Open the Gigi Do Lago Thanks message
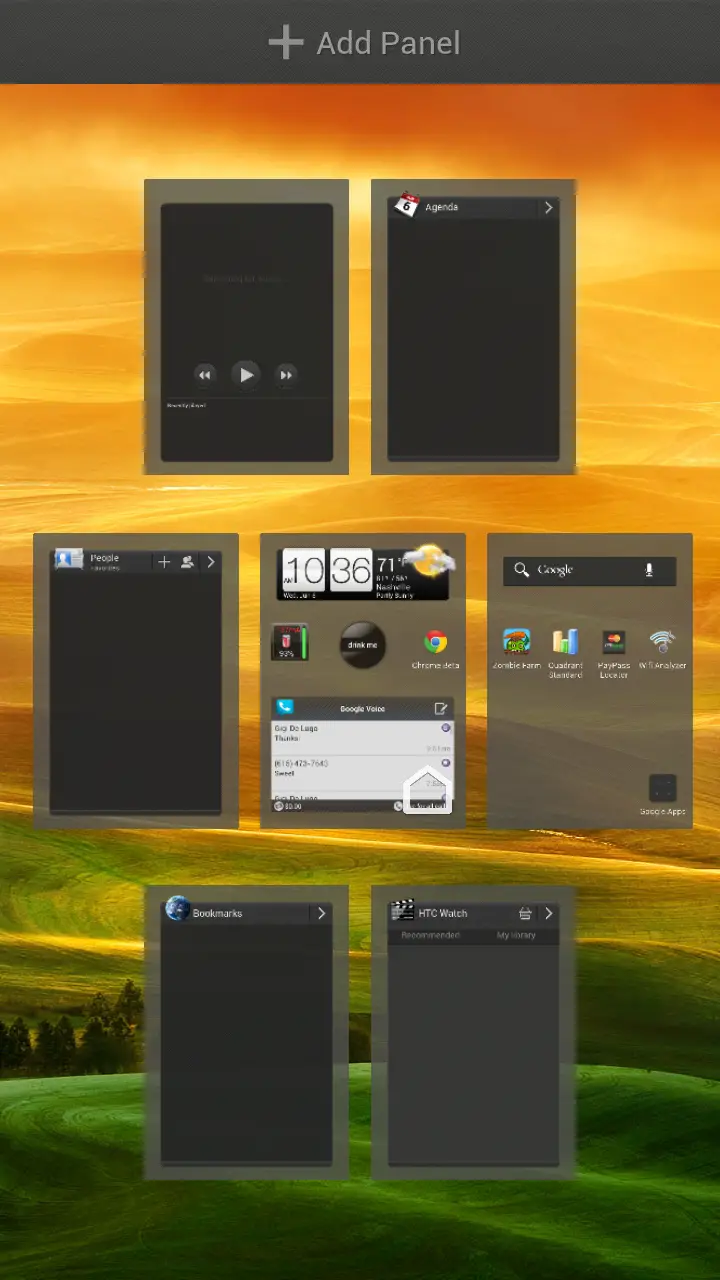720x1280 pixels. click(362, 738)
